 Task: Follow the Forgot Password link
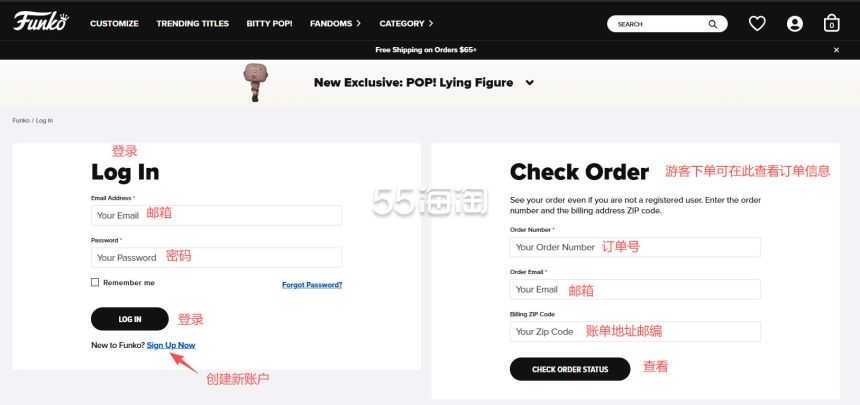click(312, 285)
